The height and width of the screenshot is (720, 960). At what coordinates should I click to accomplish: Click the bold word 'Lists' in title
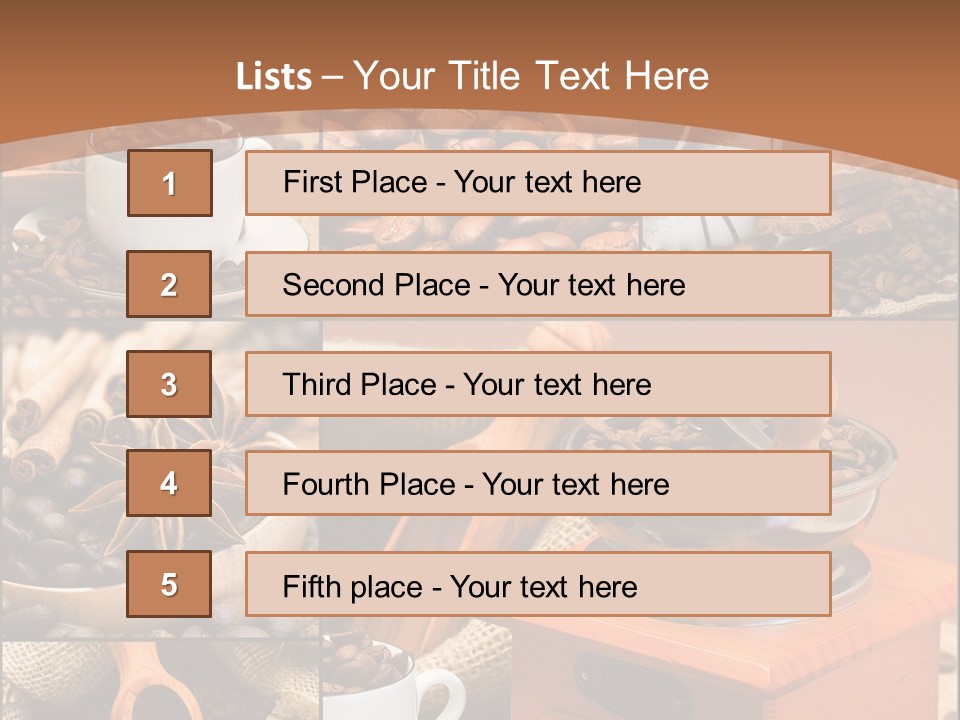click(274, 77)
